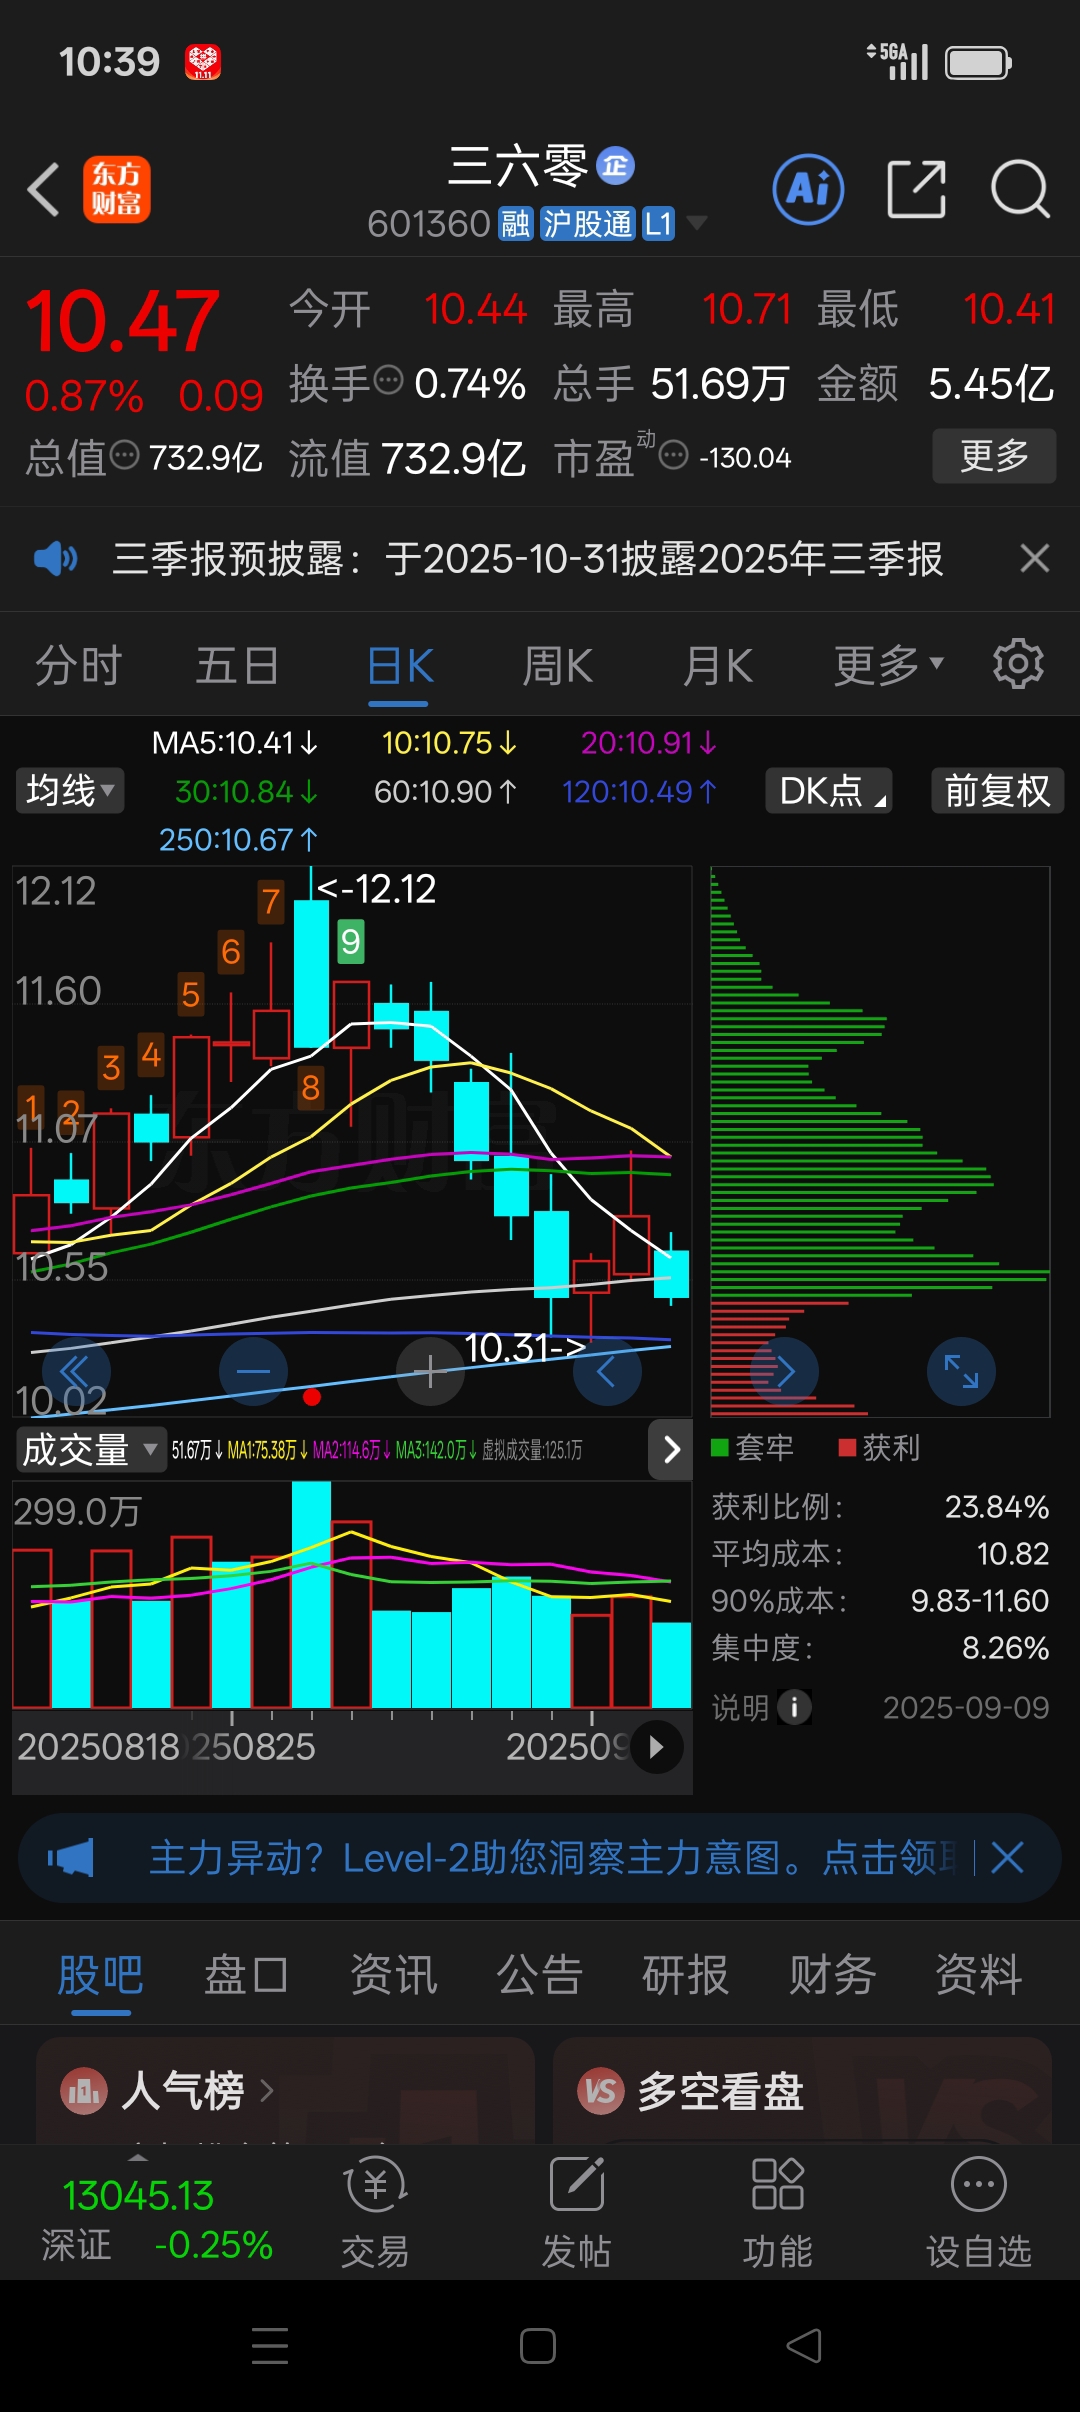Zoom in chart with plus button
Image resolution: width=1080 pixels, height=2412 pixels.
[430, 1371]
